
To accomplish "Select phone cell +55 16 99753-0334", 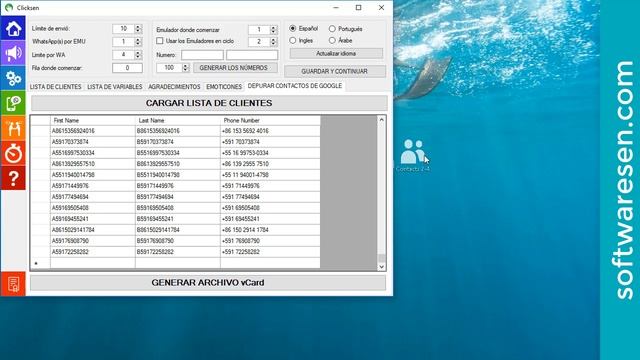I will pyautogui.click(x=270, y=153).
